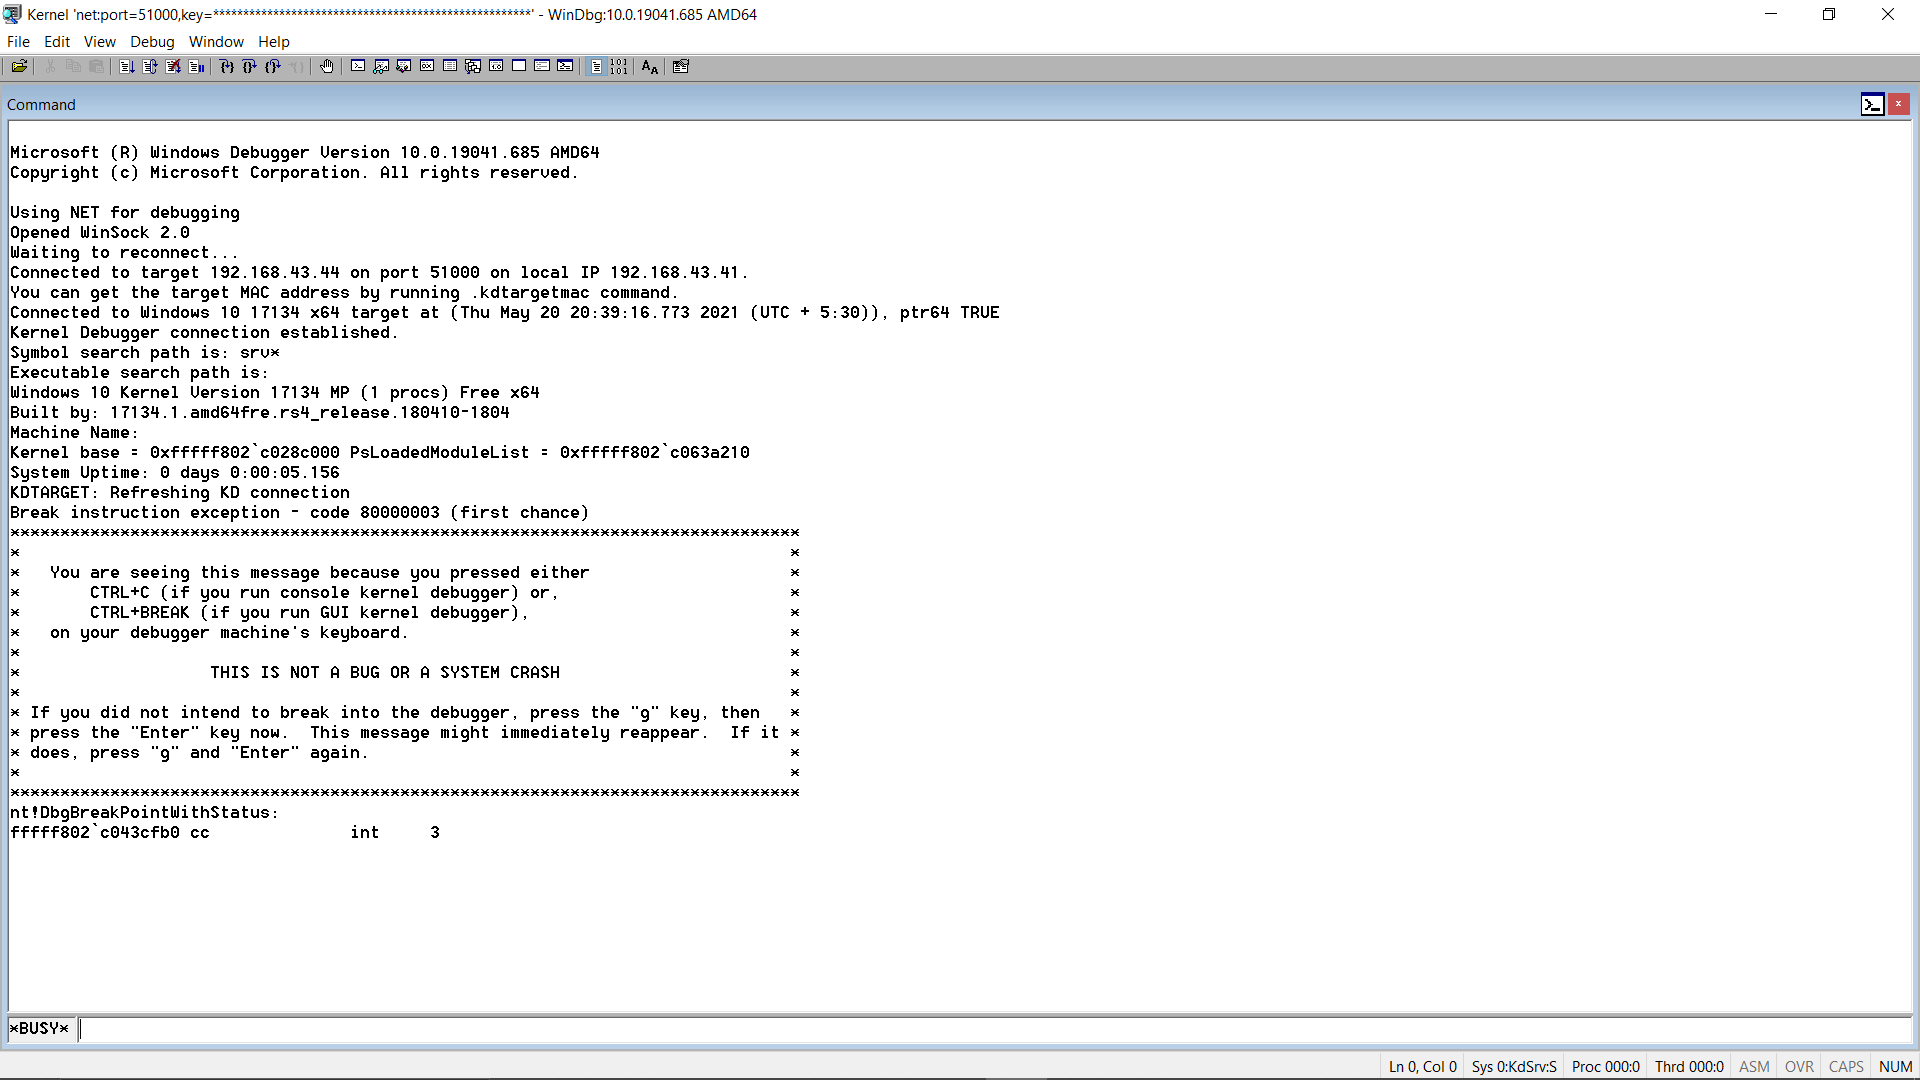Click the Step Into toolbar icon
This screenshot has height=1080, width=1920.
[227, 67]
